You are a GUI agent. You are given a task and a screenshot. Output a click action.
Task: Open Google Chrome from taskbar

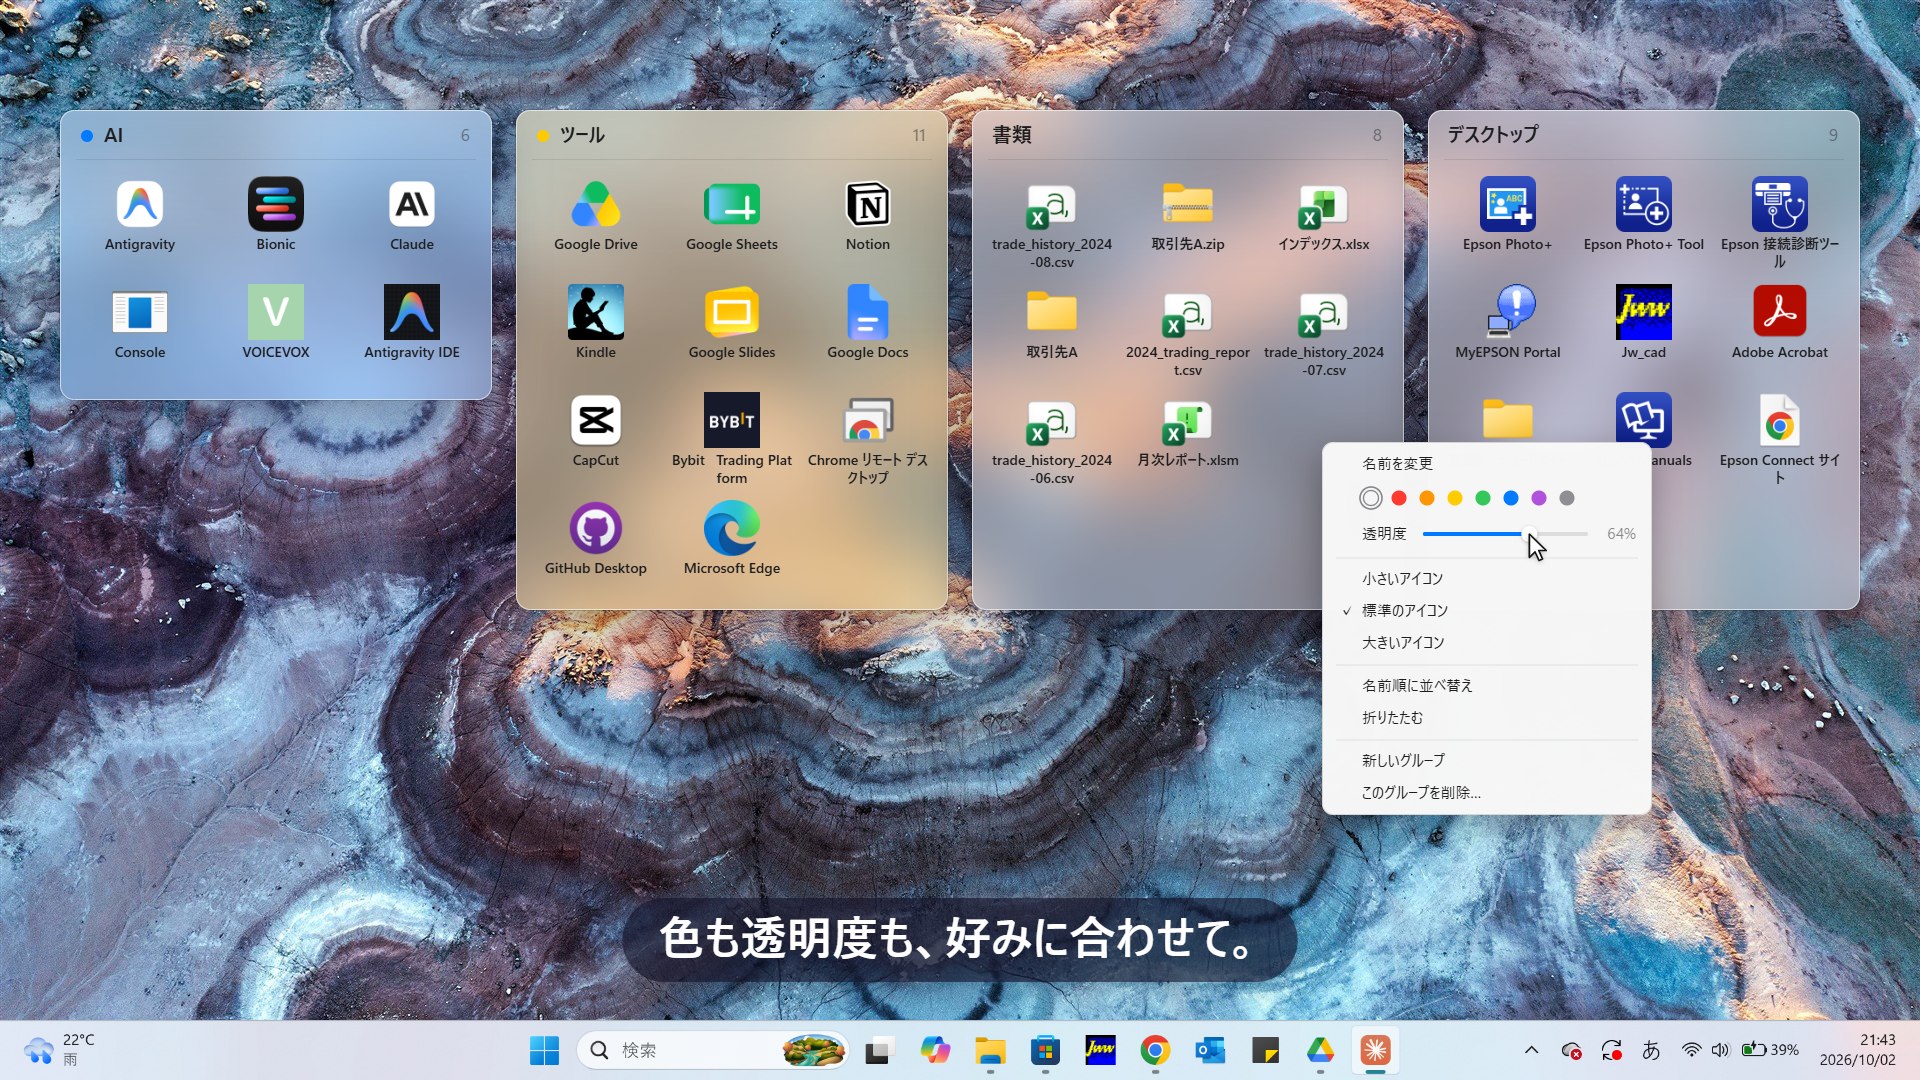(1155, 1050)
